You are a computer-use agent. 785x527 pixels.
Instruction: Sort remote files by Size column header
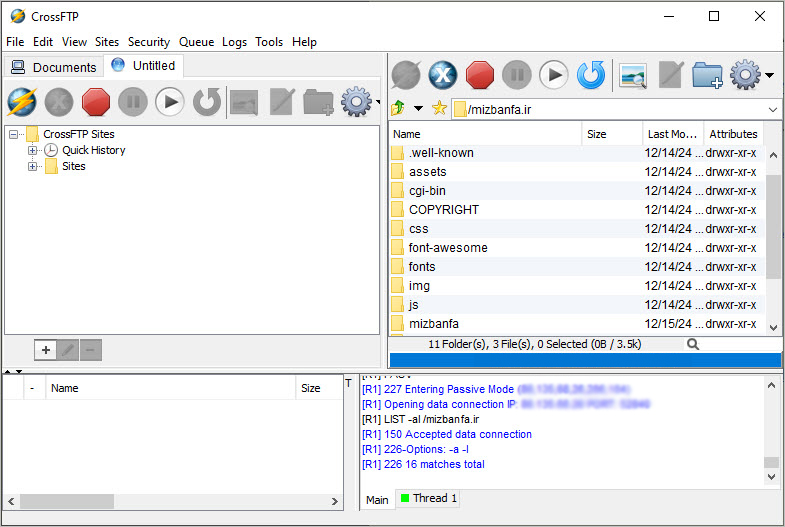point(612,134)
